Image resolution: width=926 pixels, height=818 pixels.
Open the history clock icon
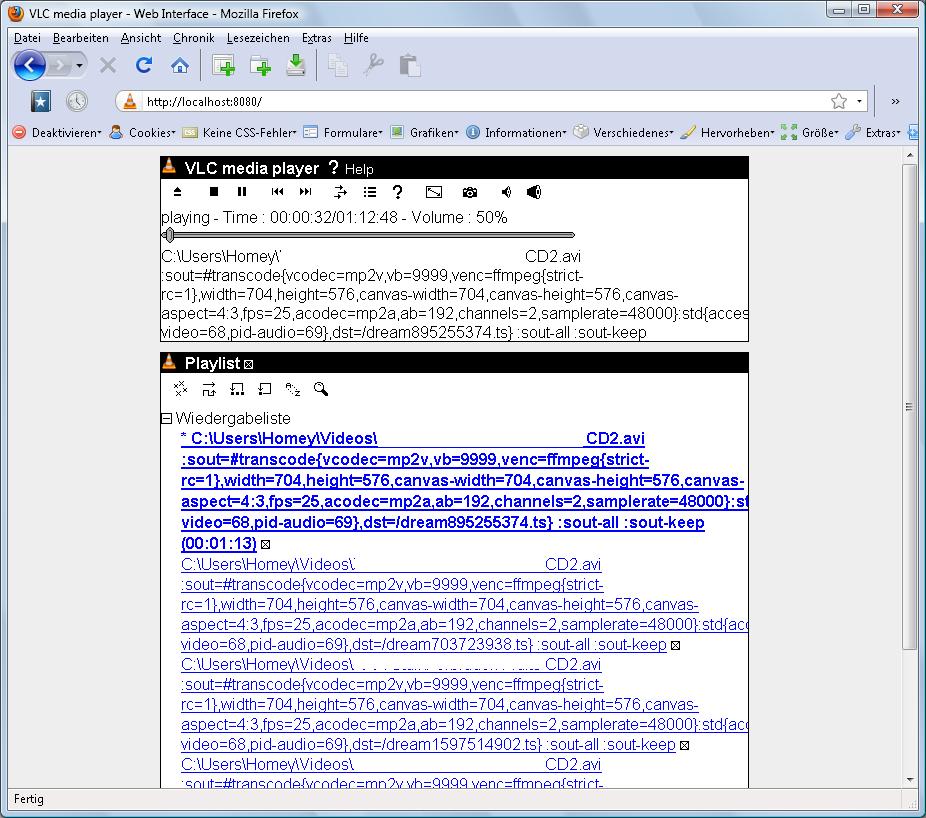[x=77, y=102]
